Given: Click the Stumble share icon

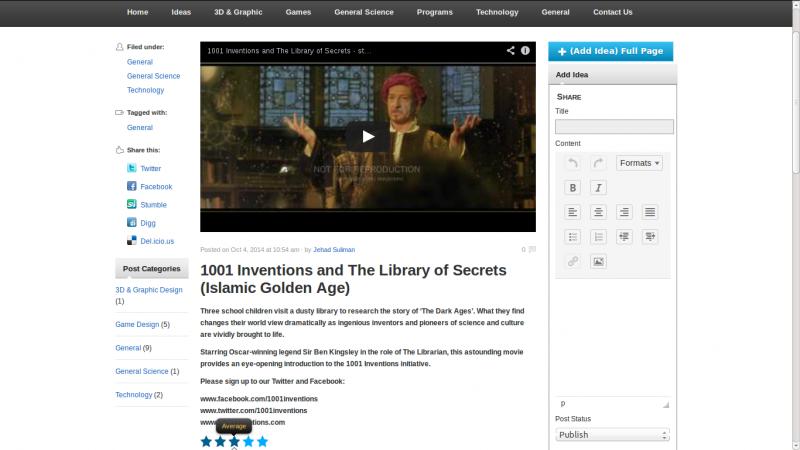Looking at the screenshot, I should (132, 204).
